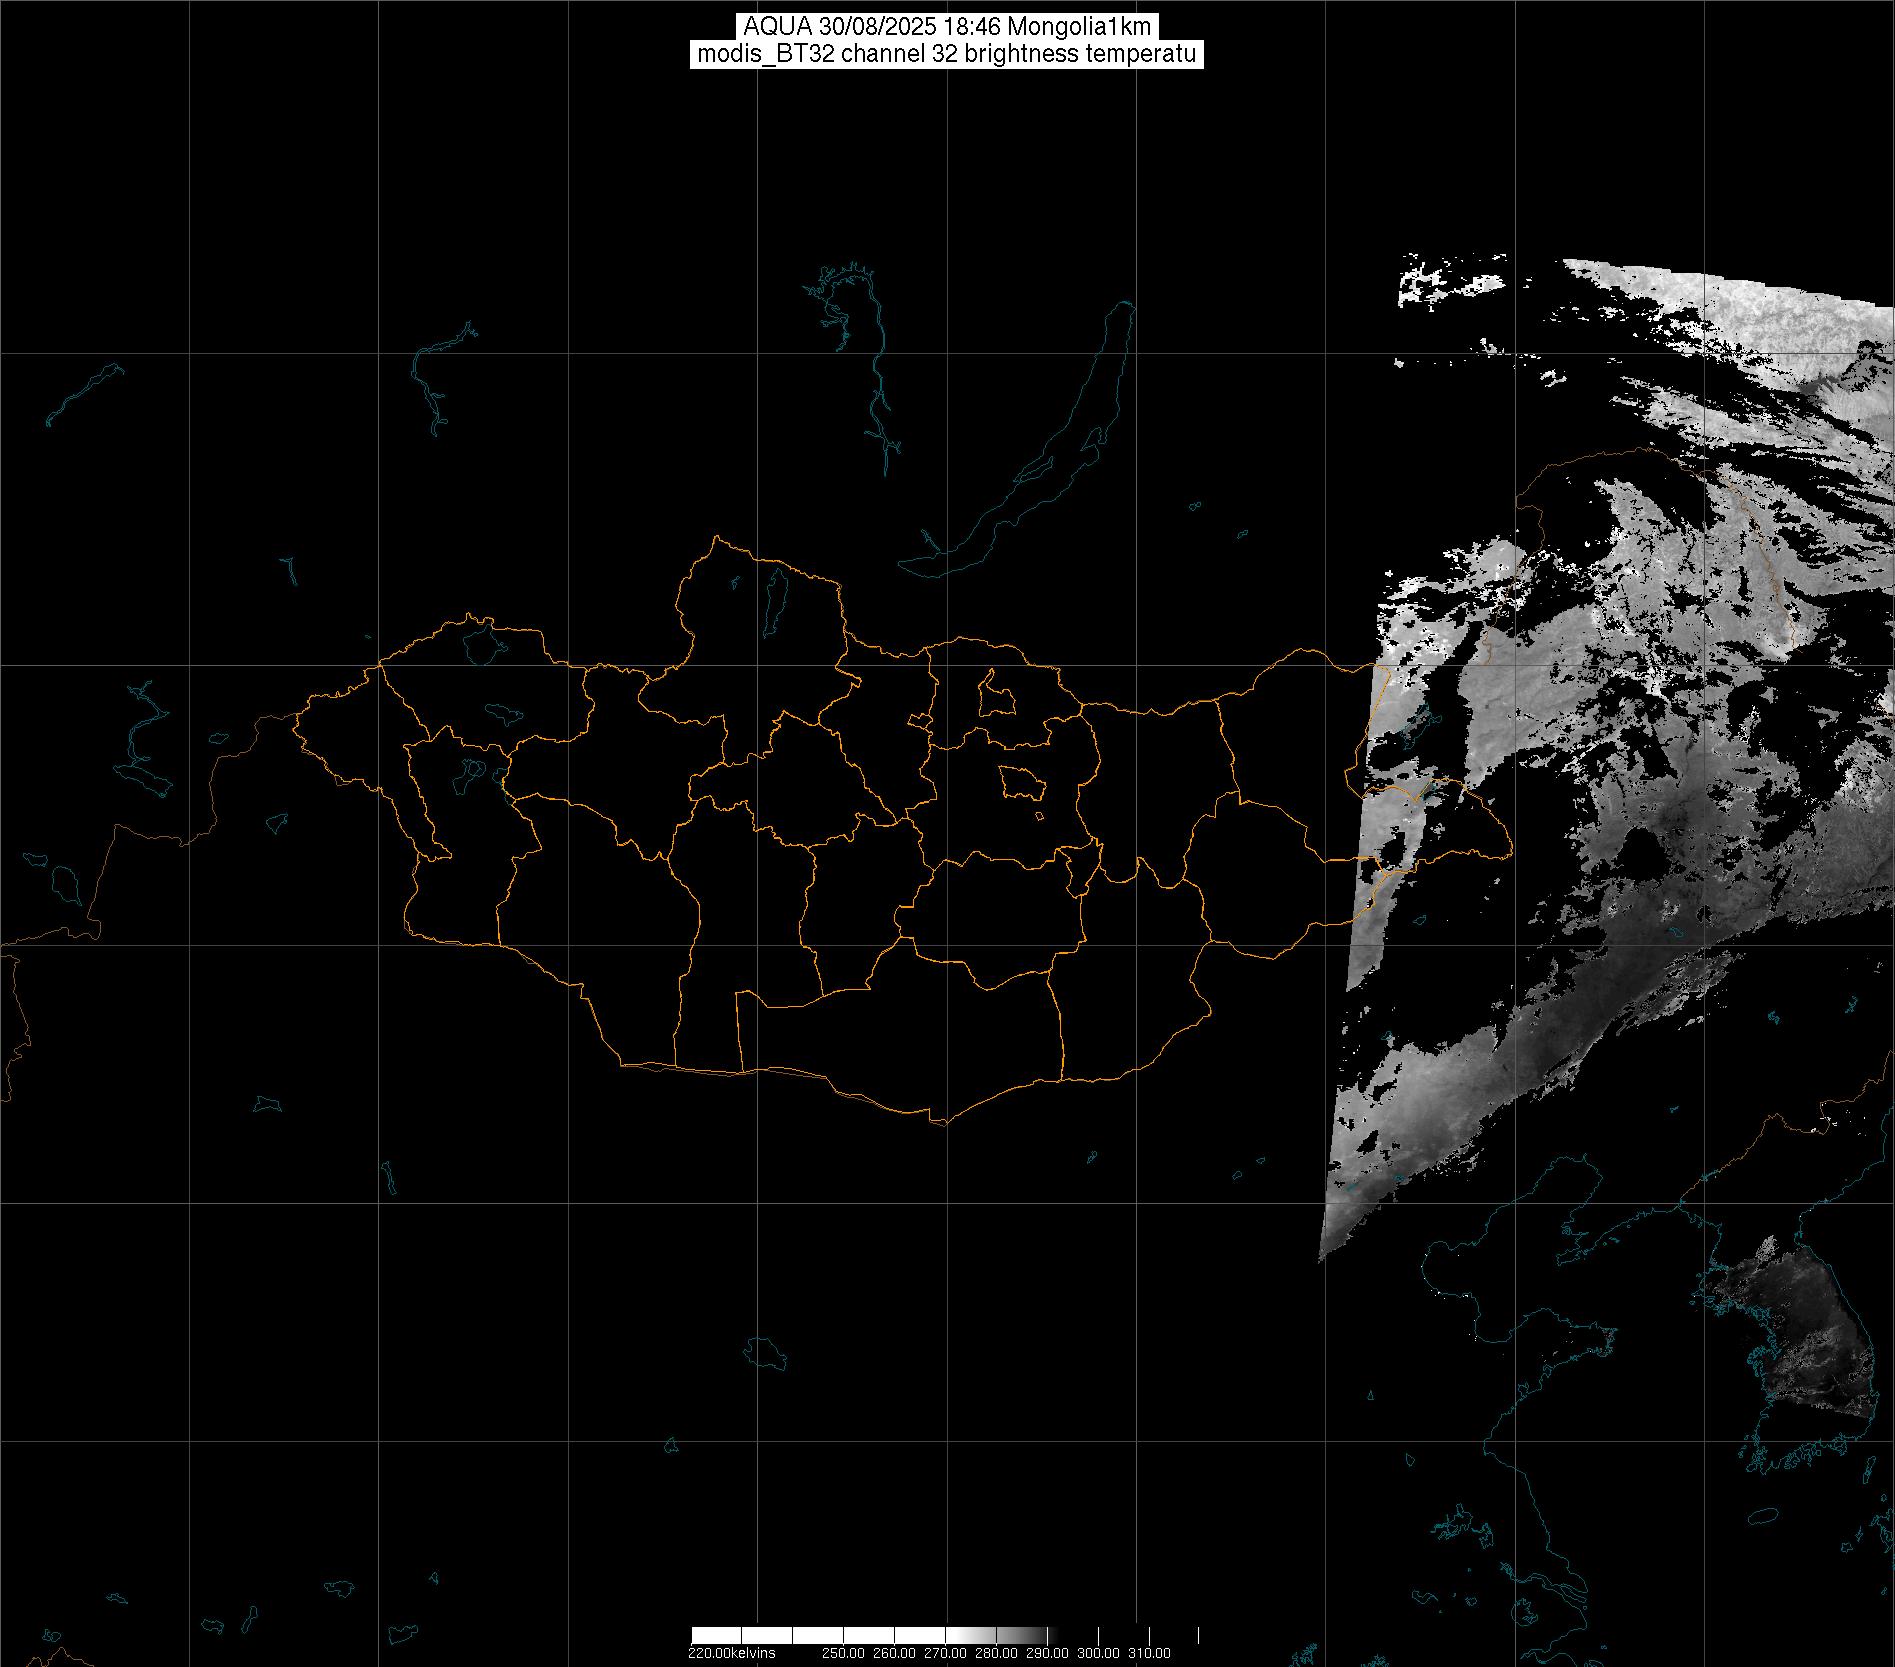This screenshot has height=1667, width=1895.
Task: Pick the 300.00 value on the scale
Action: (1098, 1653)
